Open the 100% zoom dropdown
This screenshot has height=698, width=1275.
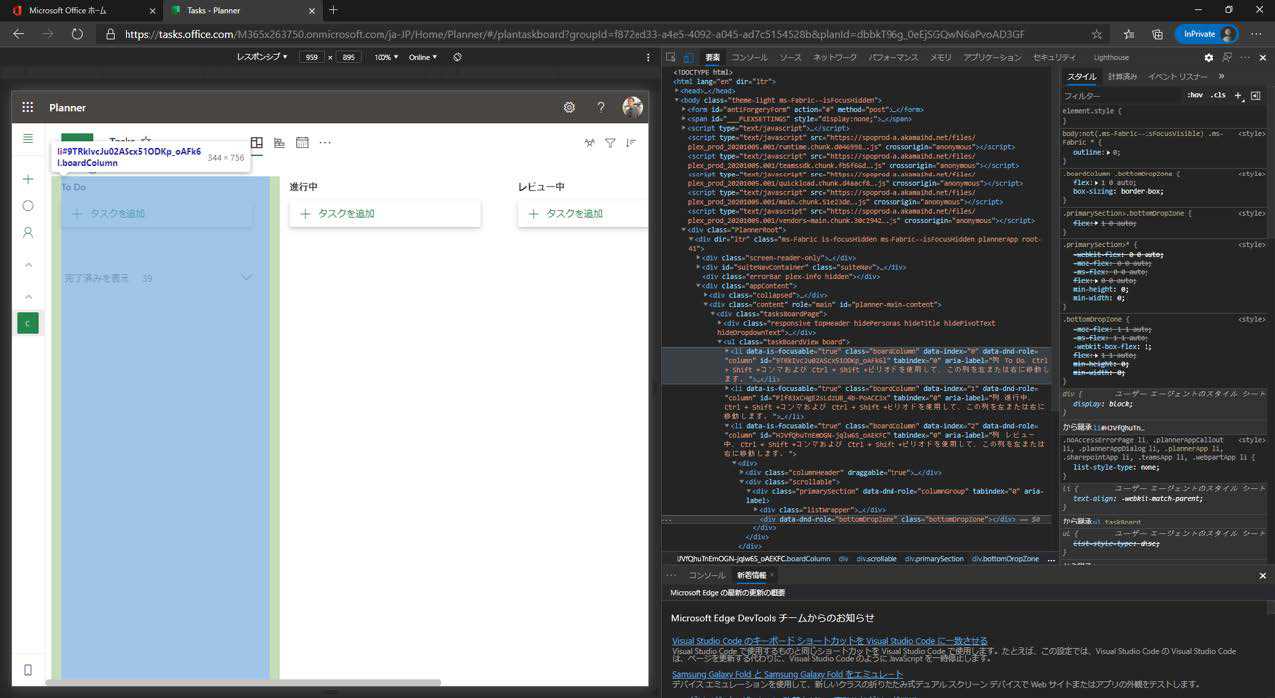point(386,57)
